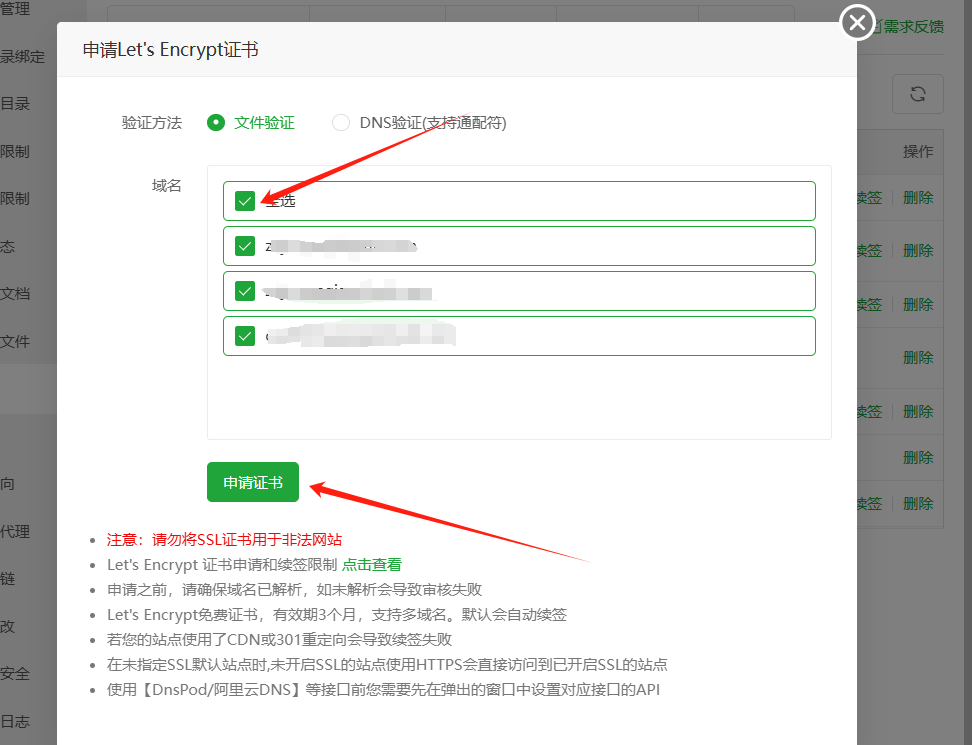Select the 目录 sidebar item

coord(14,104)
